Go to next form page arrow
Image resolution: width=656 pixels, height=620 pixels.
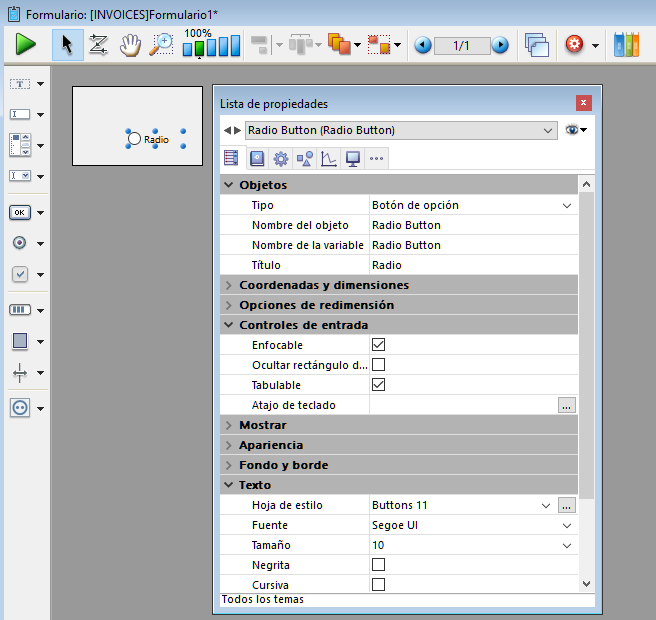coord(500,45)
